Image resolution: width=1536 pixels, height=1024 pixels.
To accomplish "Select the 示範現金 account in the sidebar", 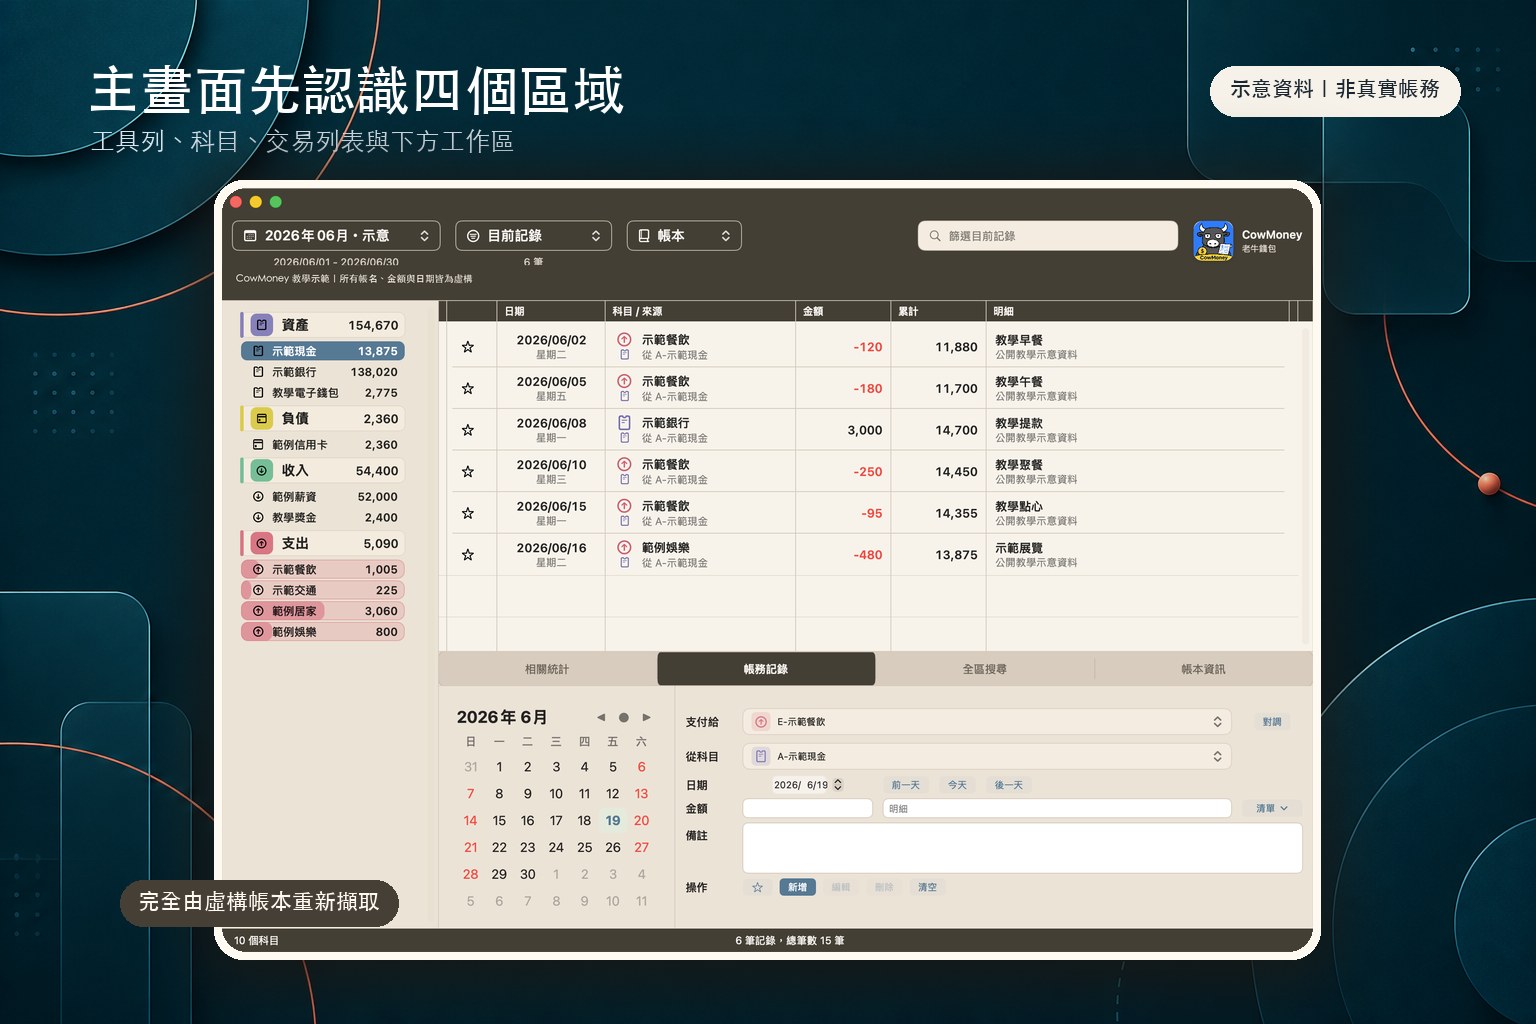I will pos(322,351).
